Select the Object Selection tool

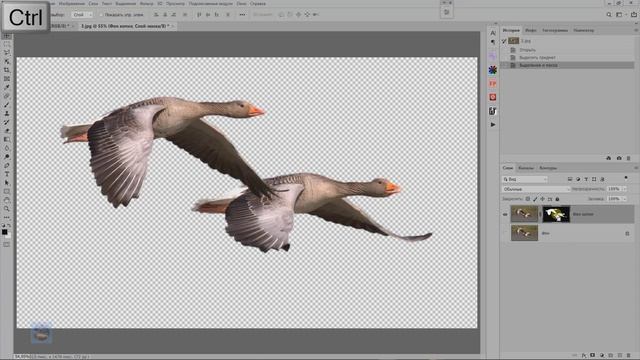7,61
